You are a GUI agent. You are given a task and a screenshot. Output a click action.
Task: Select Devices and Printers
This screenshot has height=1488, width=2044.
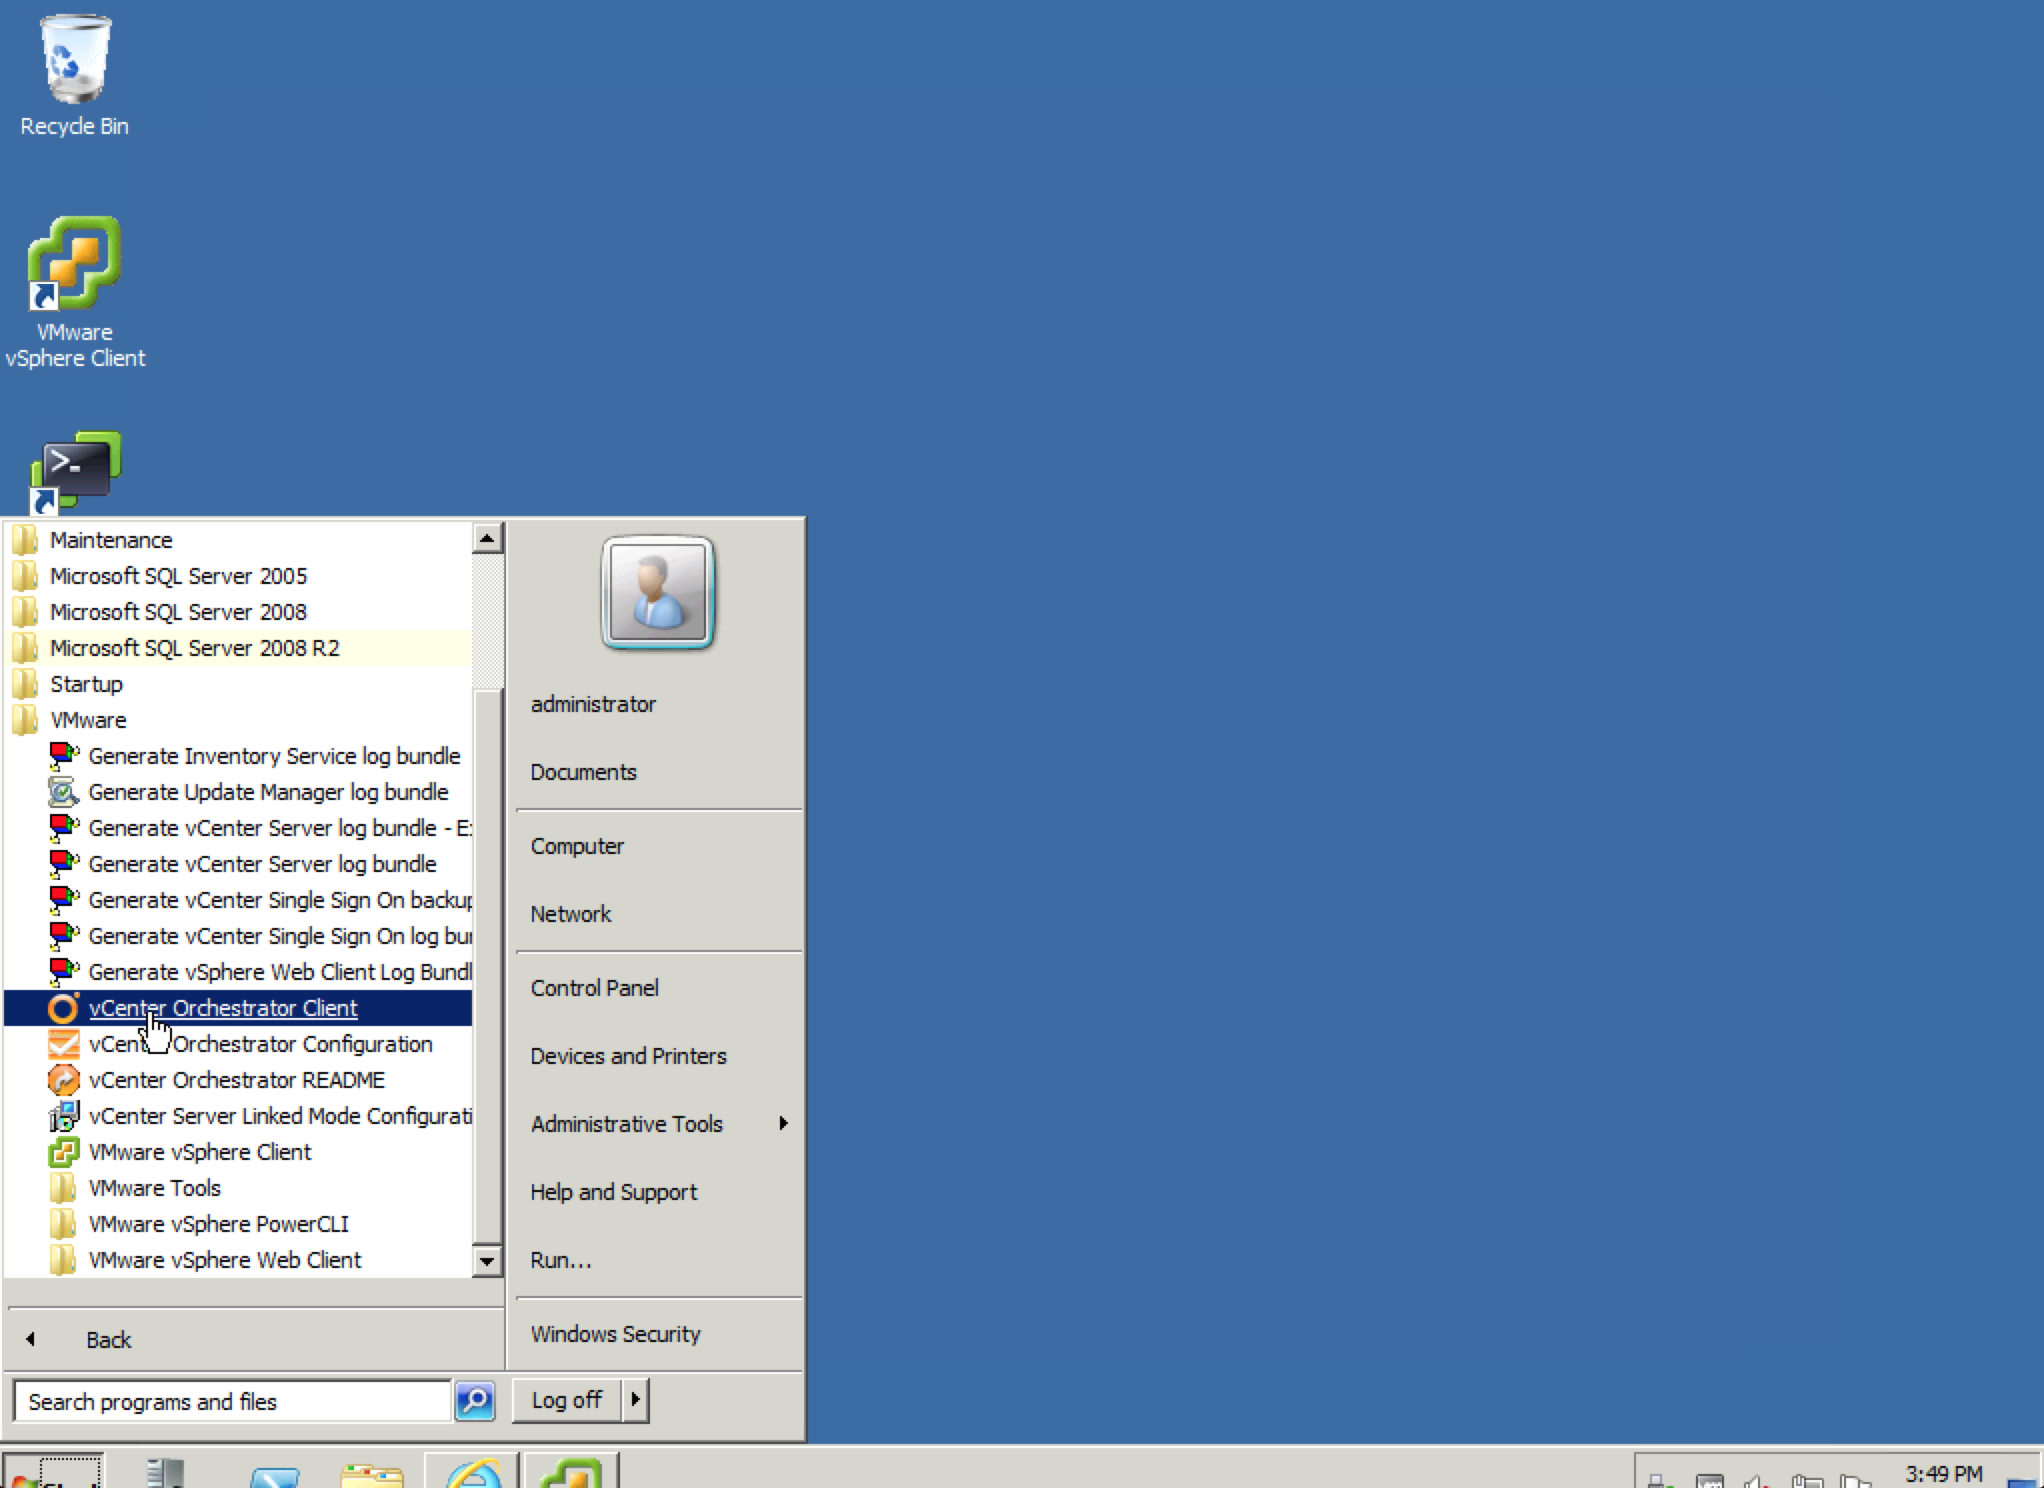[x=628, y=1056]
